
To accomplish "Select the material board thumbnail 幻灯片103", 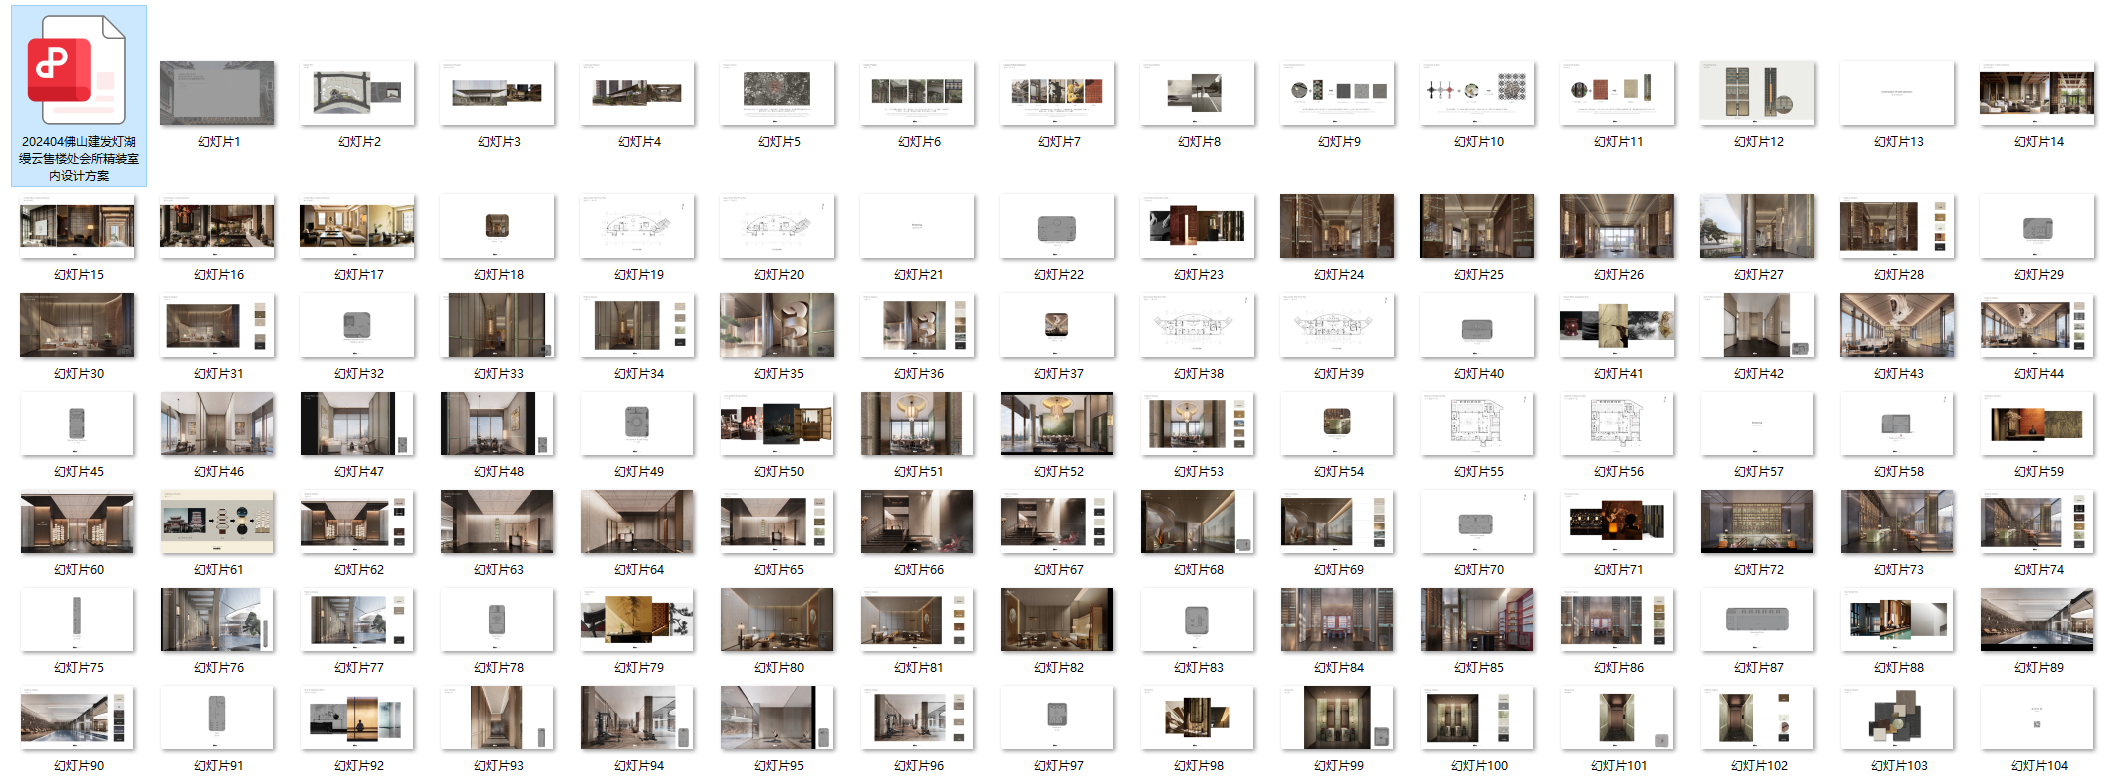I will pos(1897,717).
